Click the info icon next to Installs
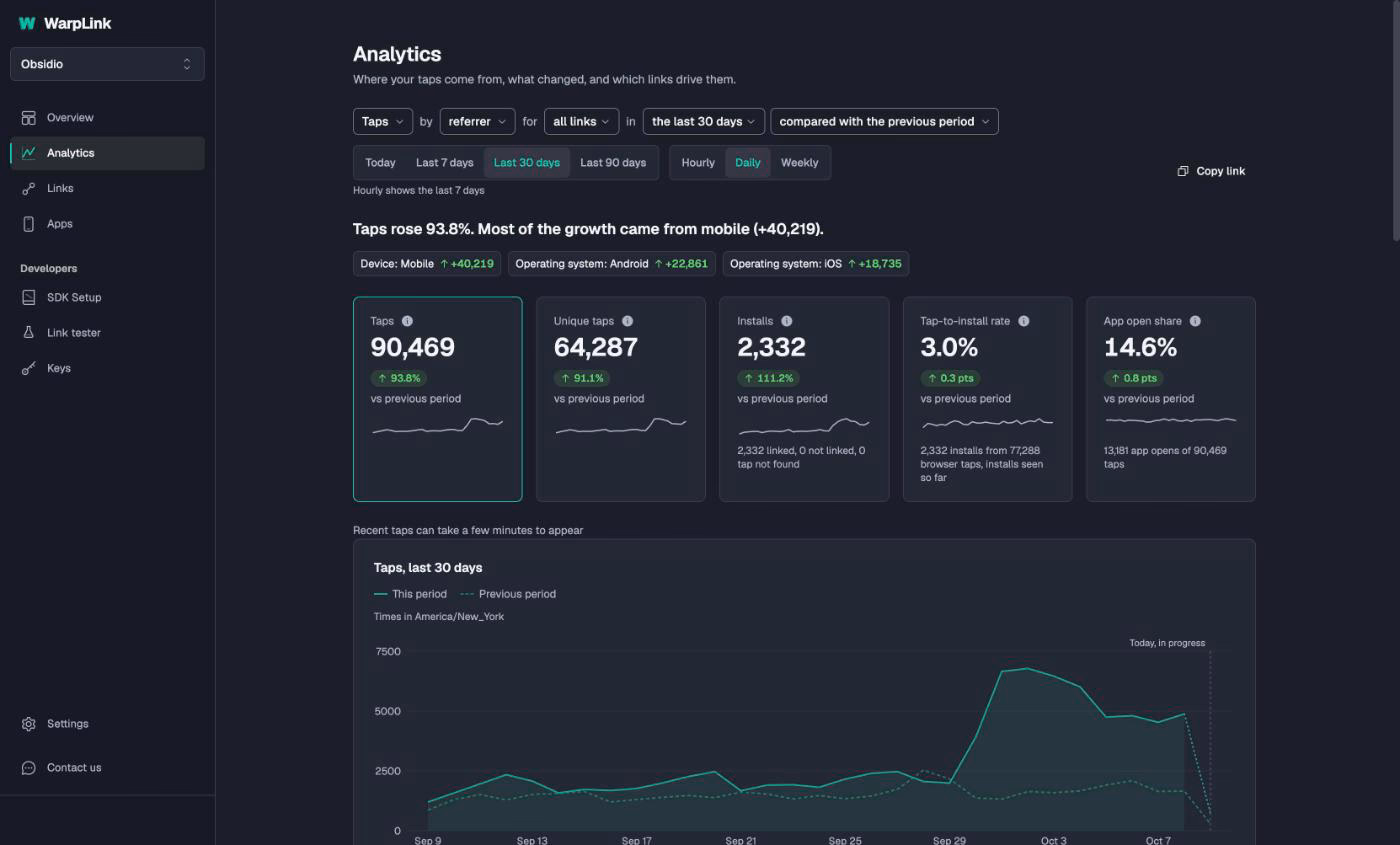This screenshot has height=845, width=1400. [x=786, y=321]
